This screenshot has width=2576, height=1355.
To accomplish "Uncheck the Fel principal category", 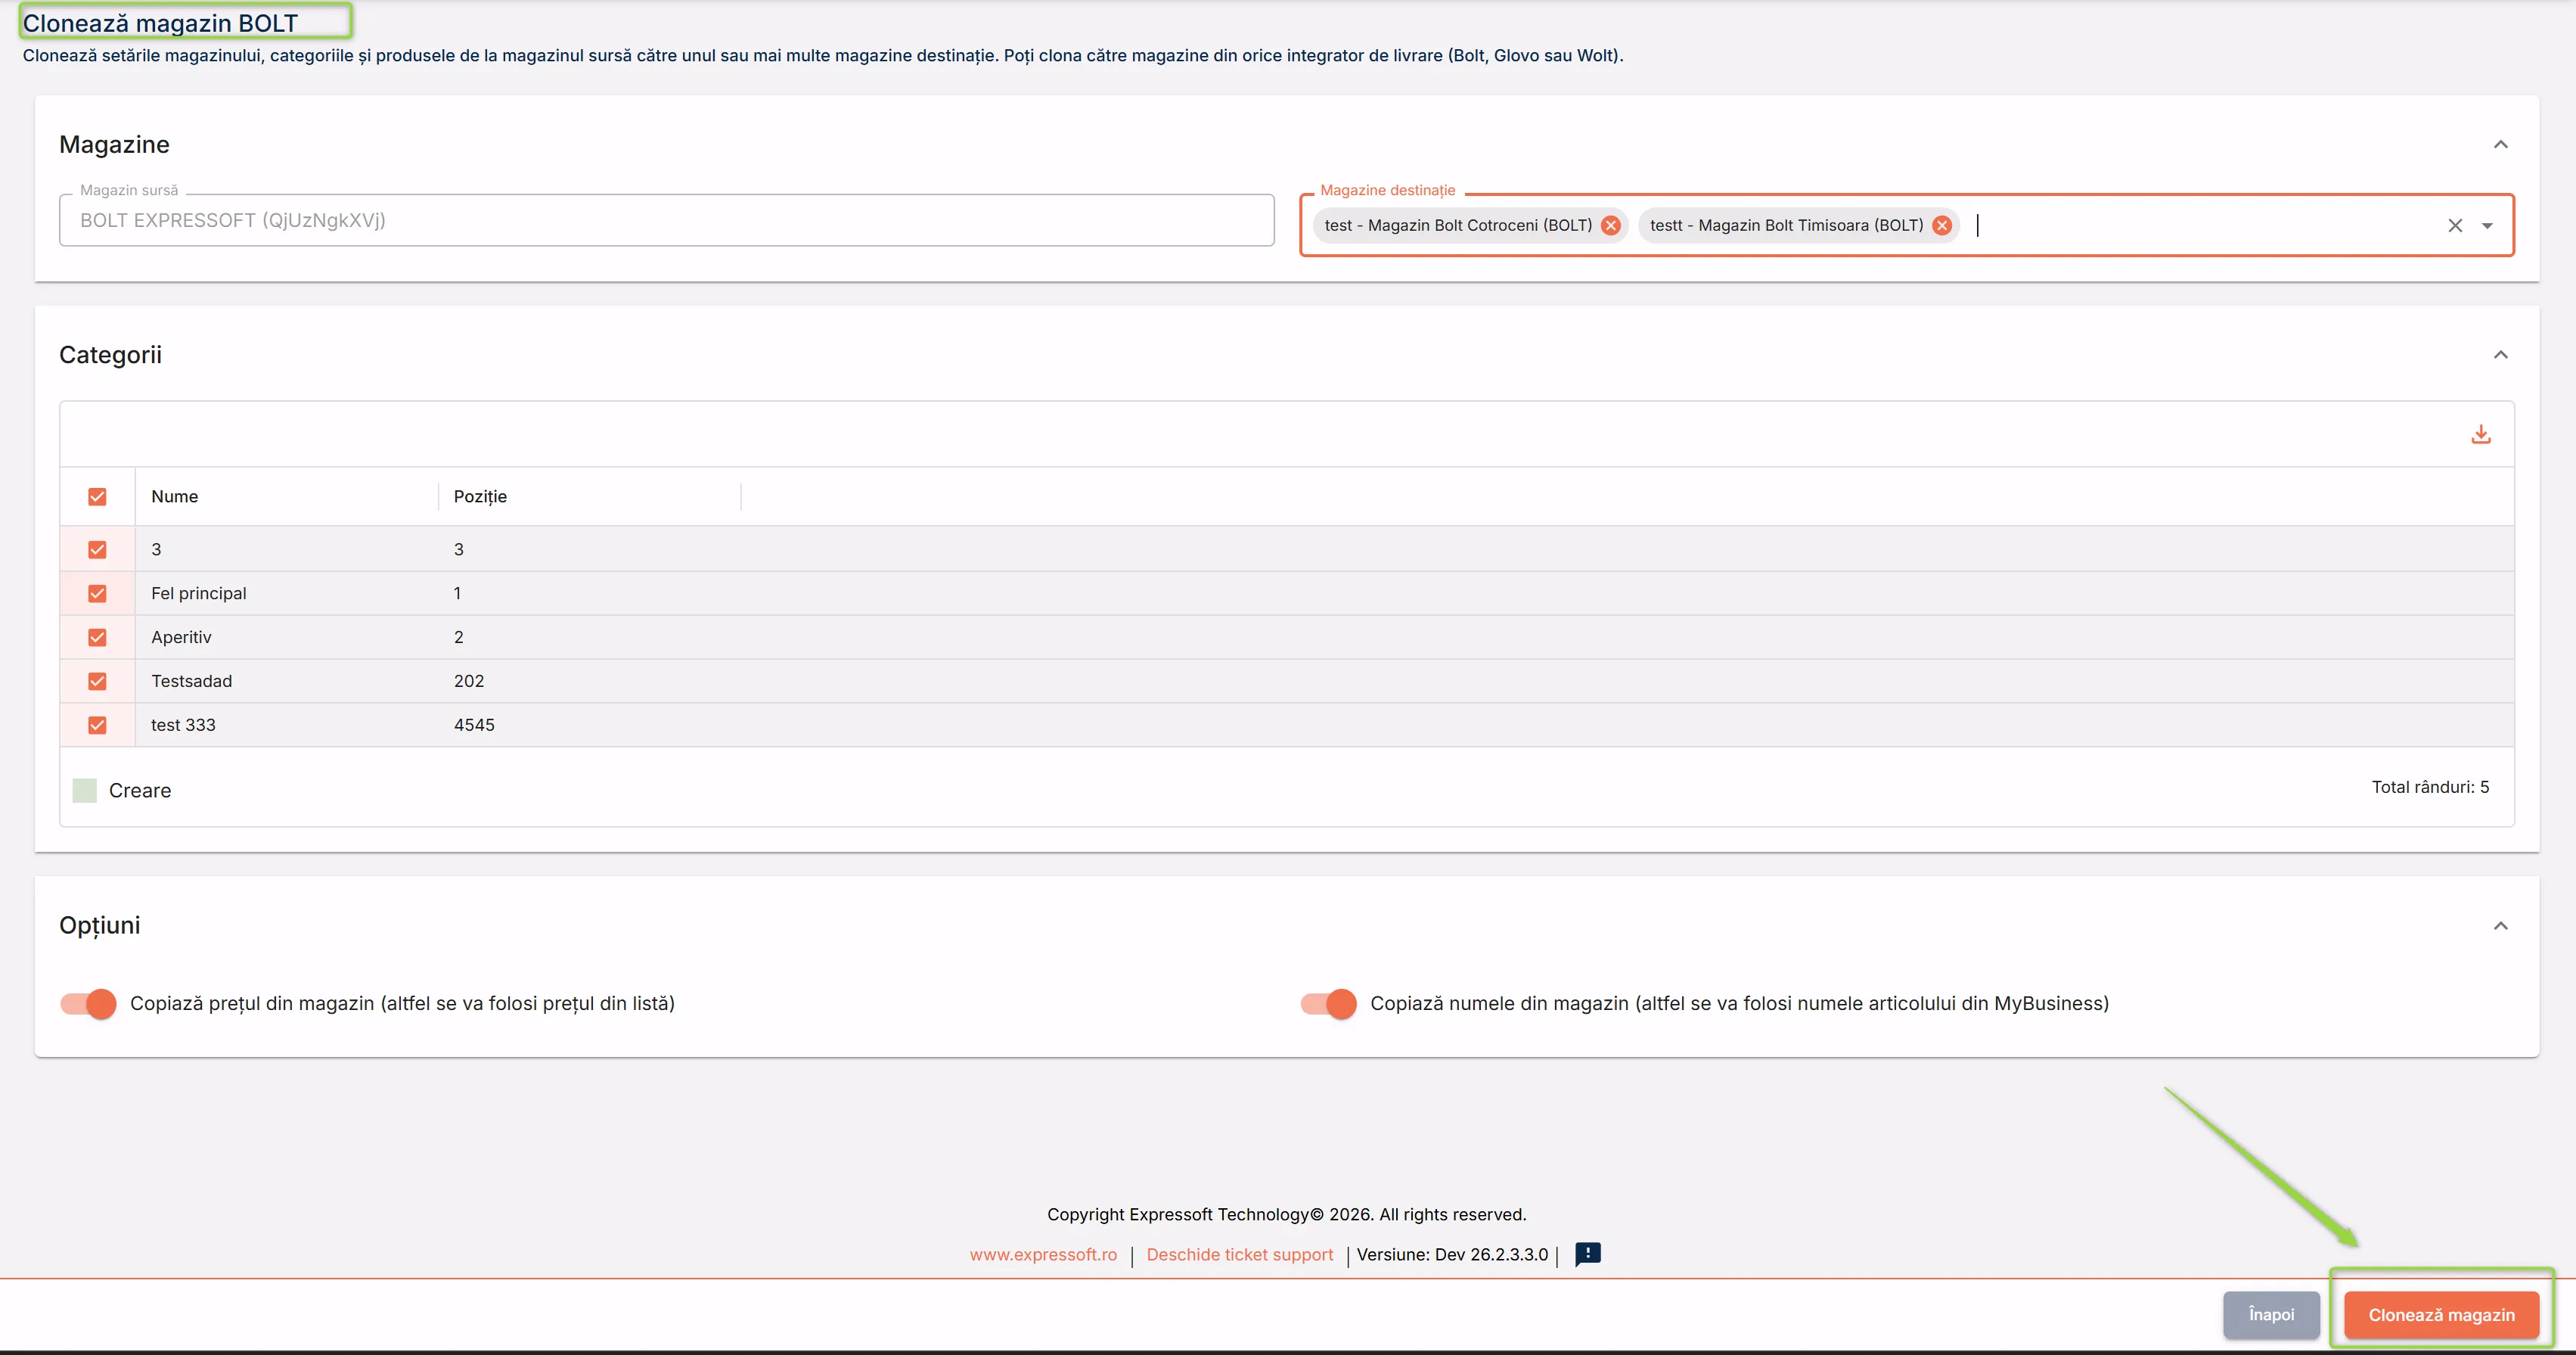I will (97, 593).
